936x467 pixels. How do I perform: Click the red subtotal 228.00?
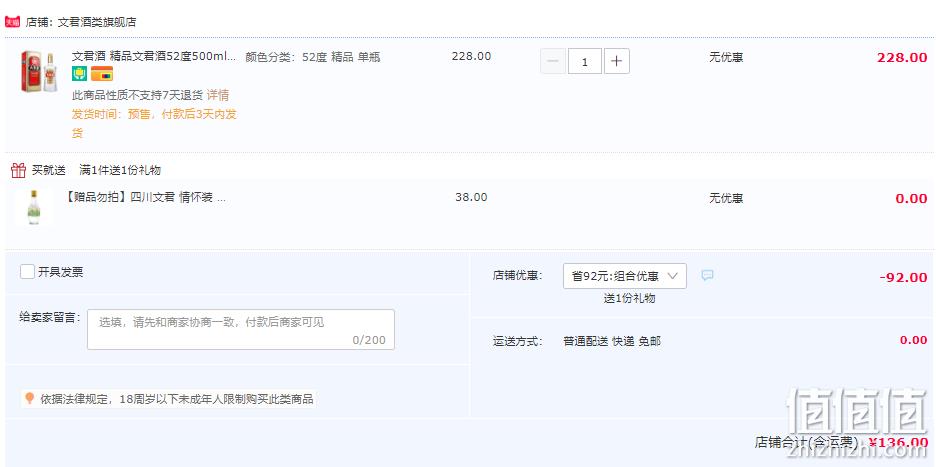pyautogui.click(x=902, y=58)
